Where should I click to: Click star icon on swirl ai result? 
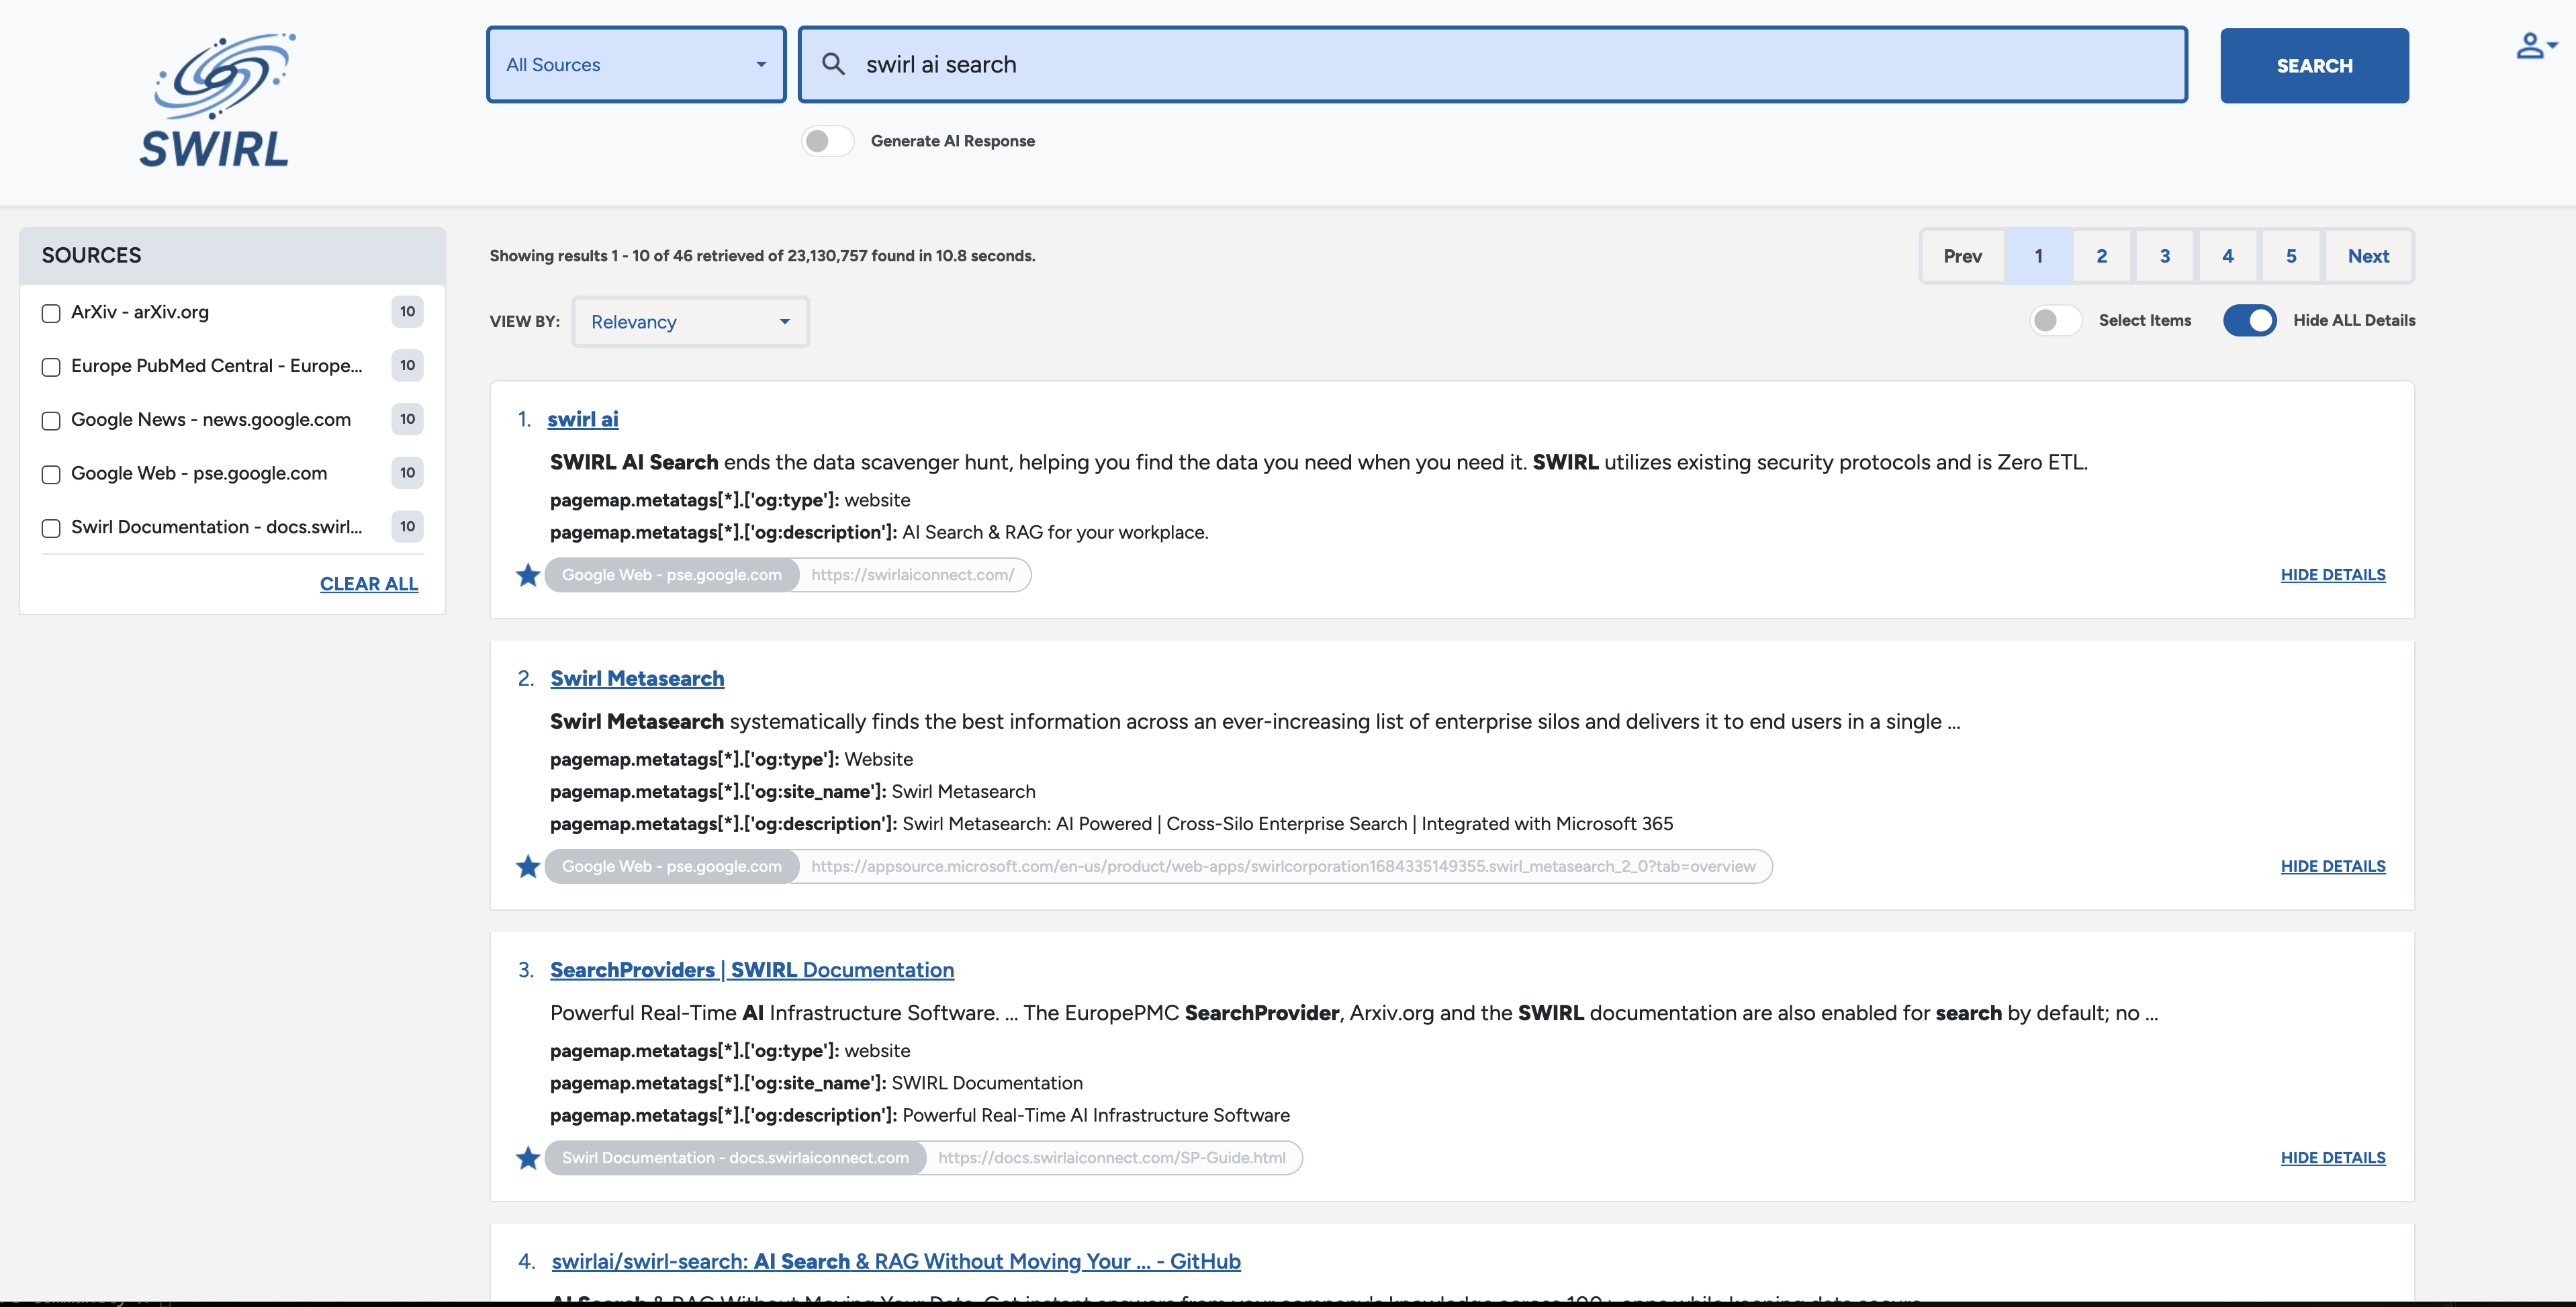(528, 575)
